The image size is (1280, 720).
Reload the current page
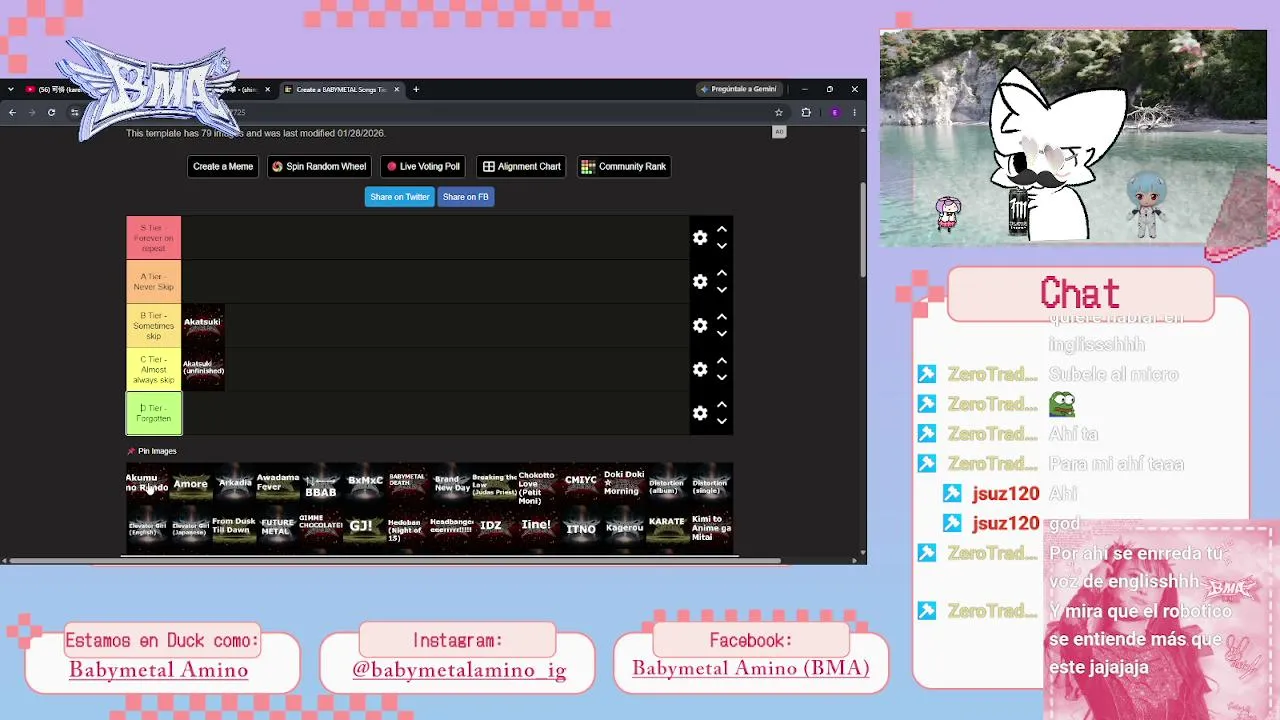(x=51, y=113)
